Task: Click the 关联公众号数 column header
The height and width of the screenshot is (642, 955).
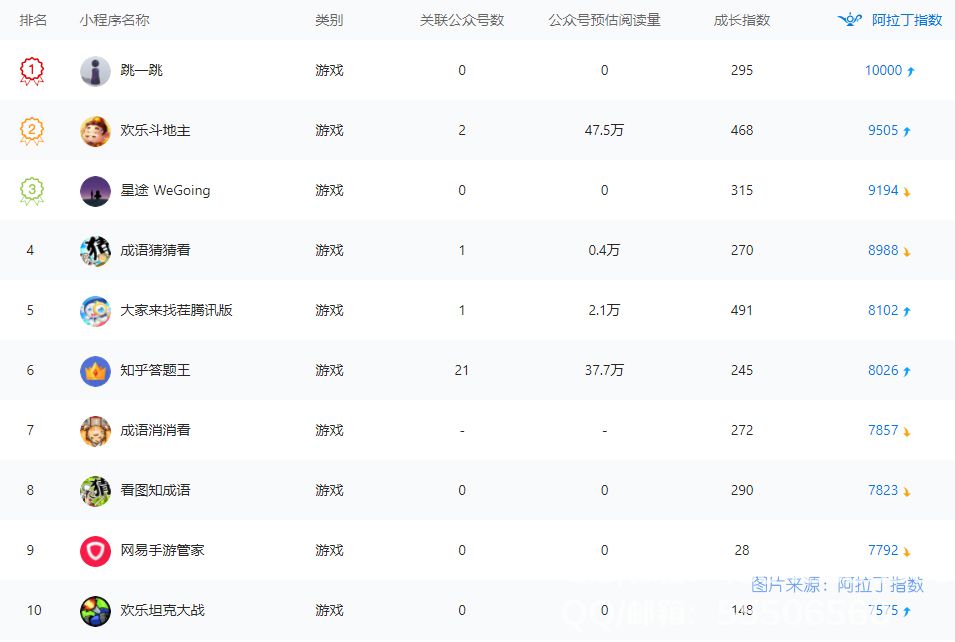Action: pyautogui.click(x=462, y=20)
